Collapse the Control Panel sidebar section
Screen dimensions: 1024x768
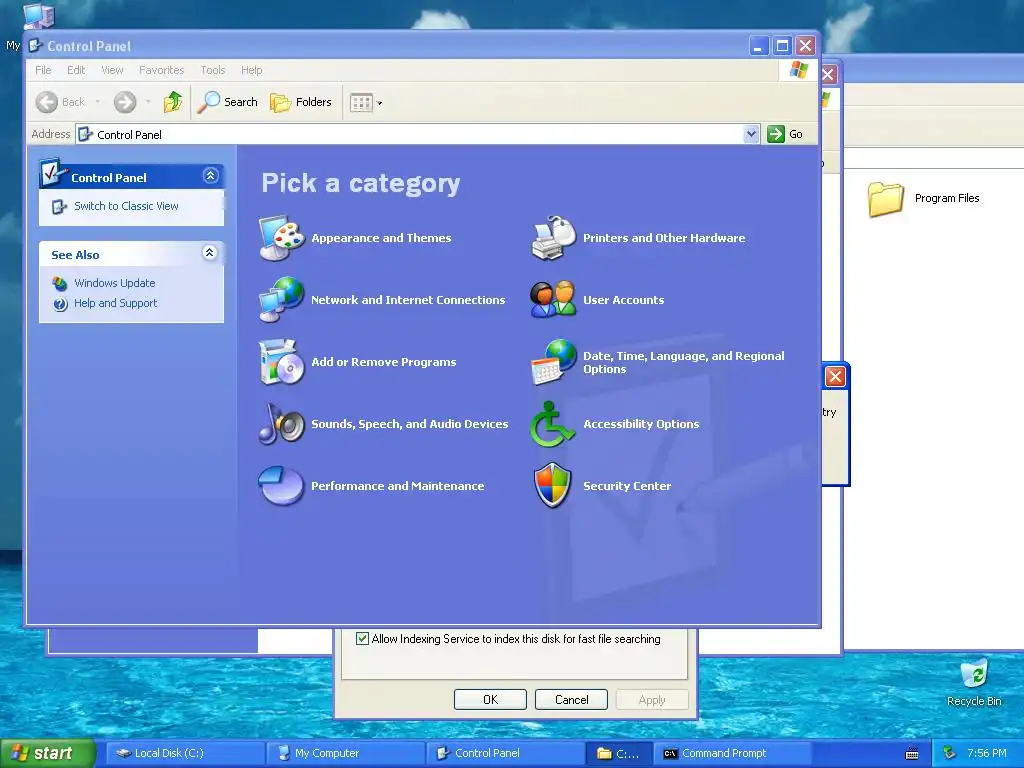tap(210, 176)
